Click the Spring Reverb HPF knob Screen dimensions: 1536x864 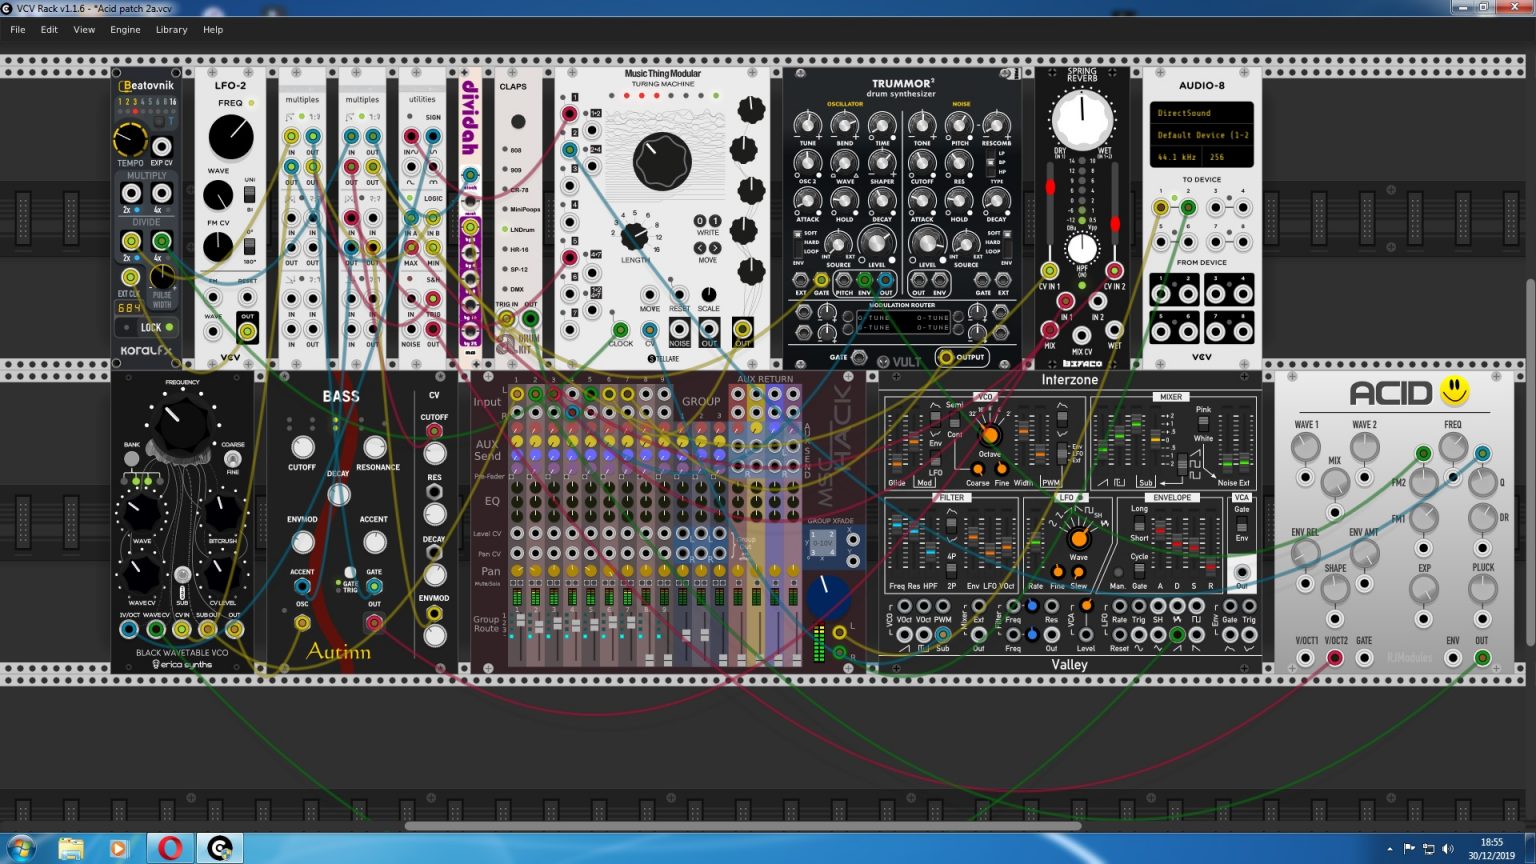(1082, 248)
